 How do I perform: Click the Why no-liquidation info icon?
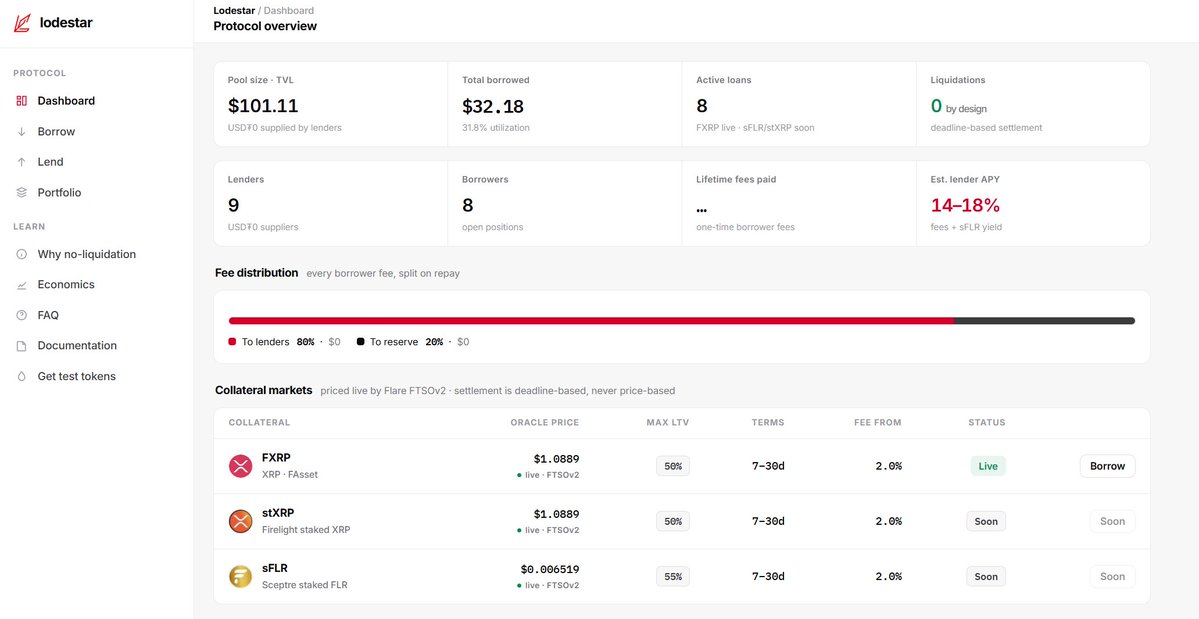(21, 254)
